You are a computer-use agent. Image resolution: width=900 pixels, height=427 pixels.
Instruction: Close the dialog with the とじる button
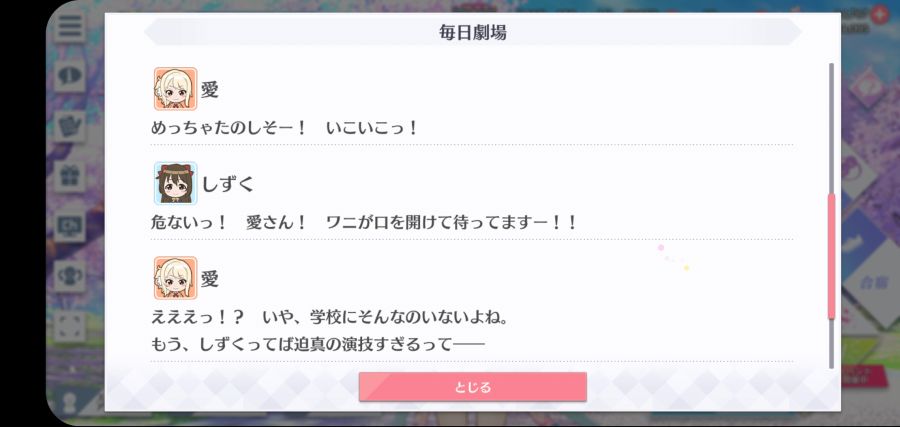(x=472, y=387)
